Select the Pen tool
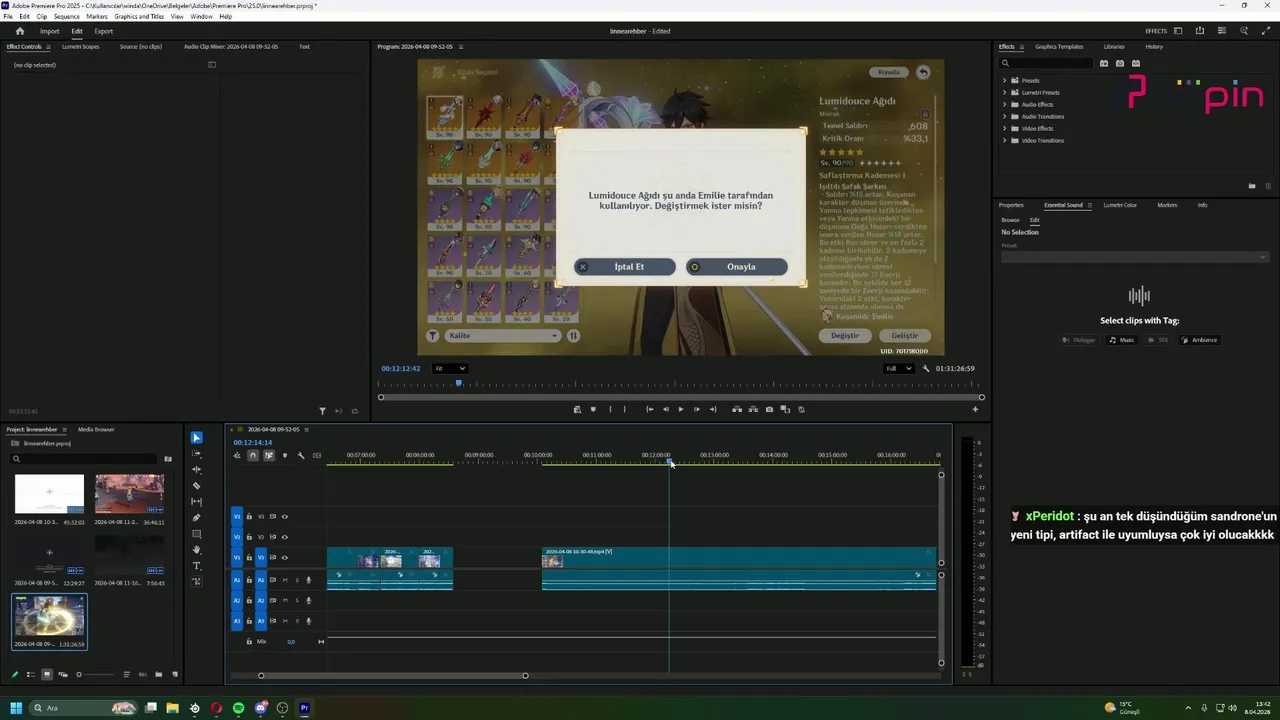 pos(196,518)
